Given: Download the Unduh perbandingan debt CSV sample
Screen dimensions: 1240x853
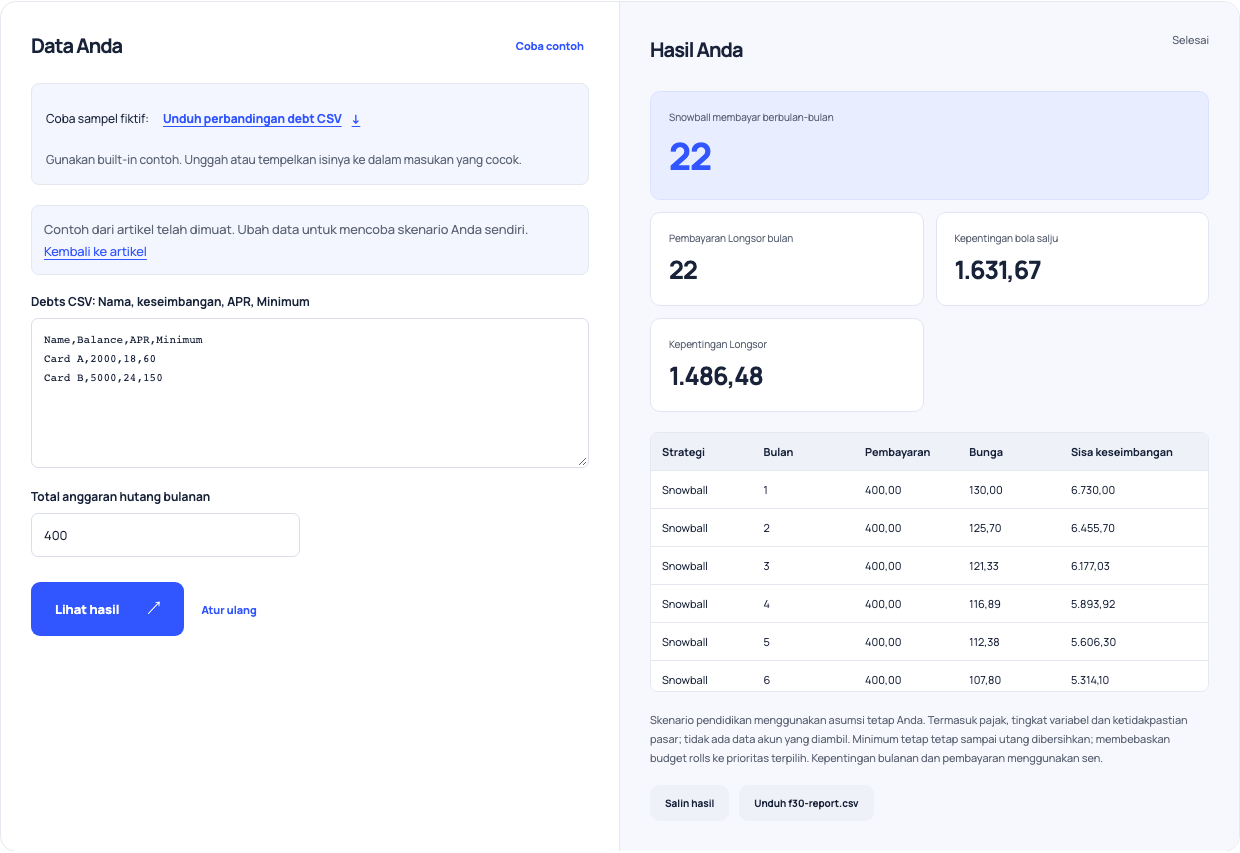Looking at the screenshot, I should pos(261,119).
